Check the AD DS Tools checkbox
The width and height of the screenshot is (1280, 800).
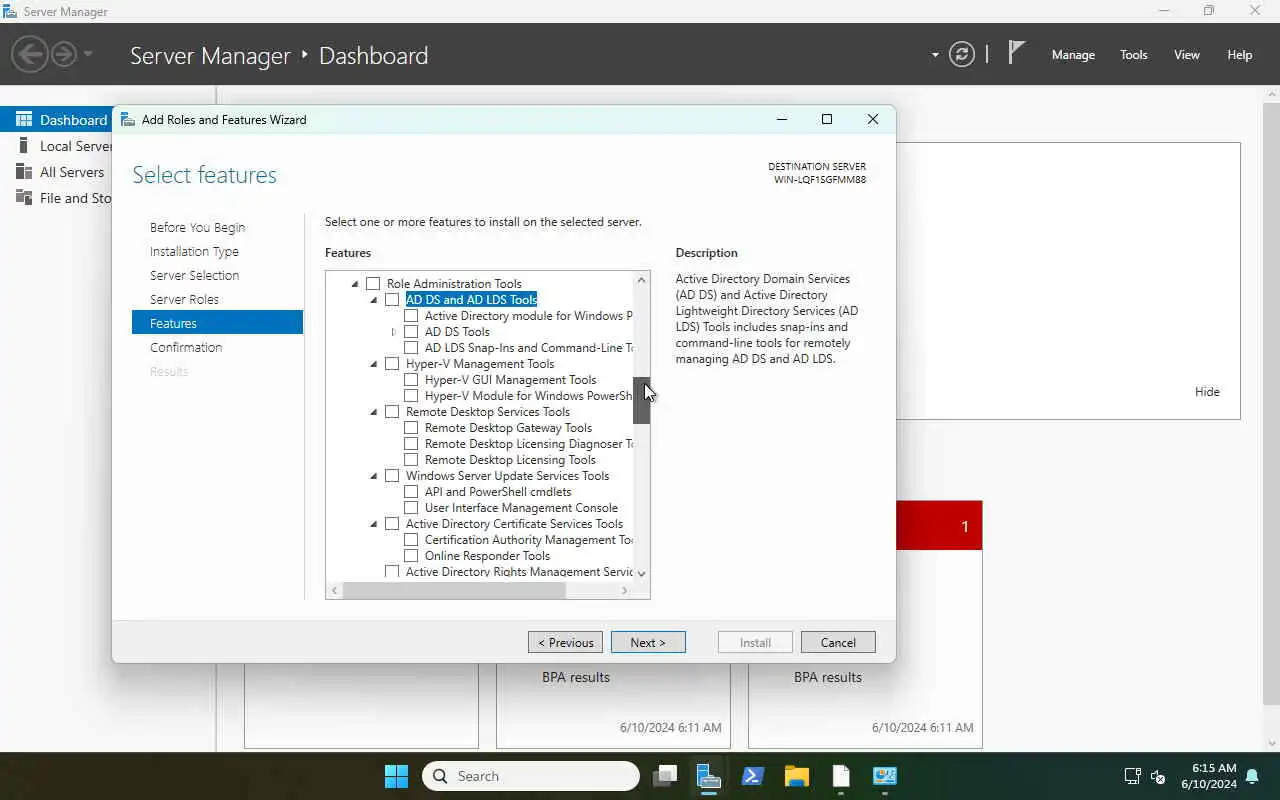(411, 332)
